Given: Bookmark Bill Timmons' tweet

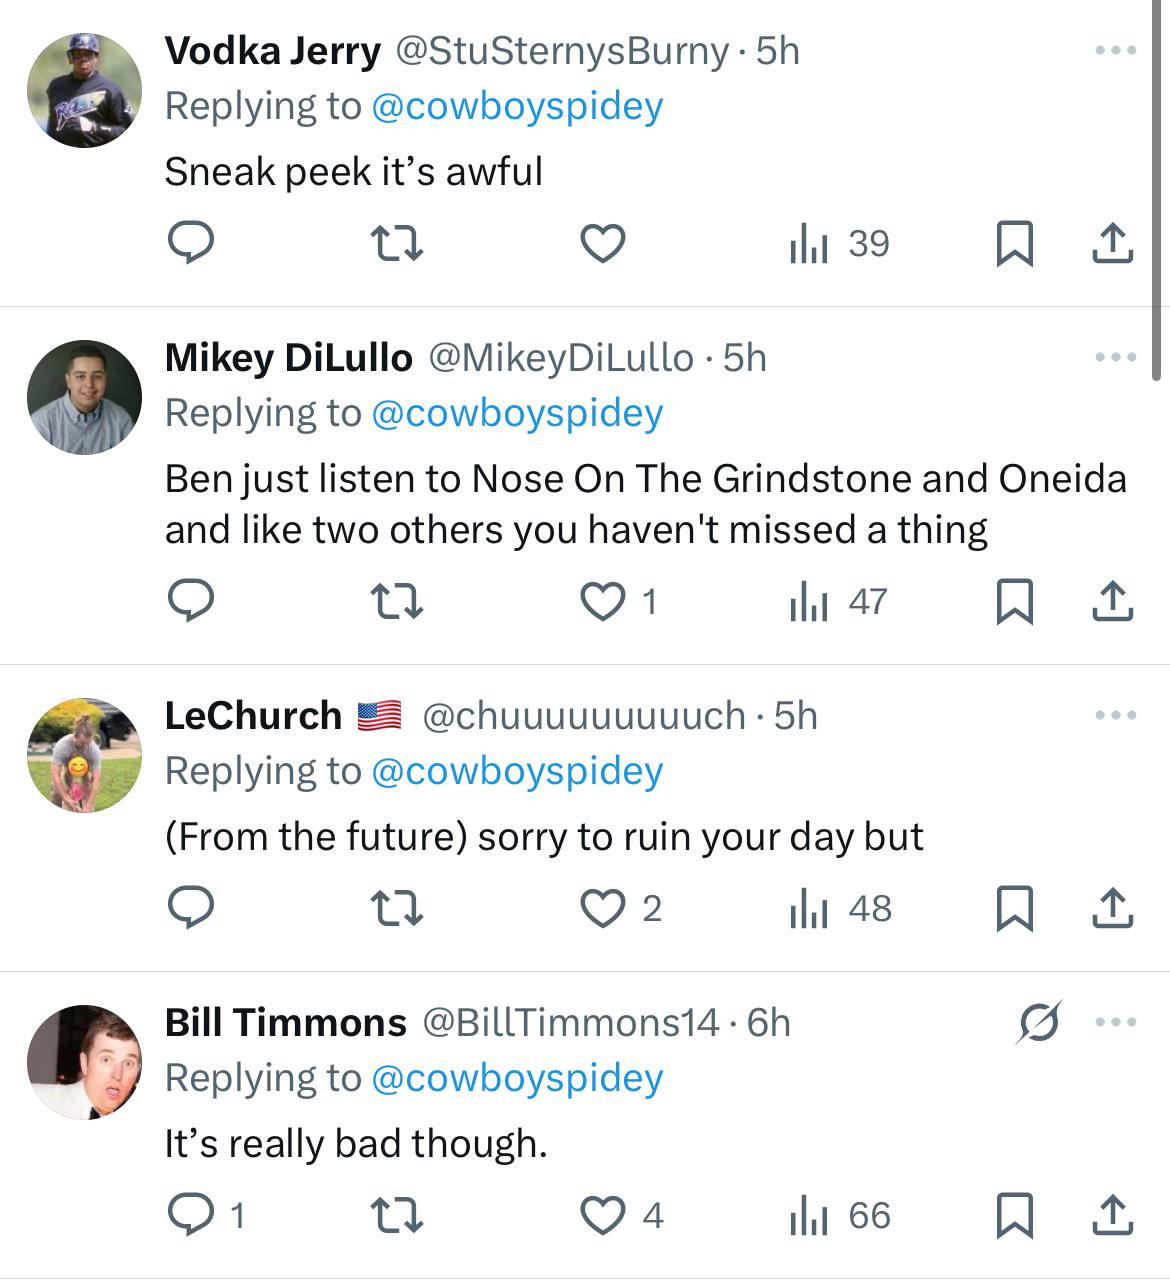Looking at the screenshot, I should [x=1015, y=1215].
